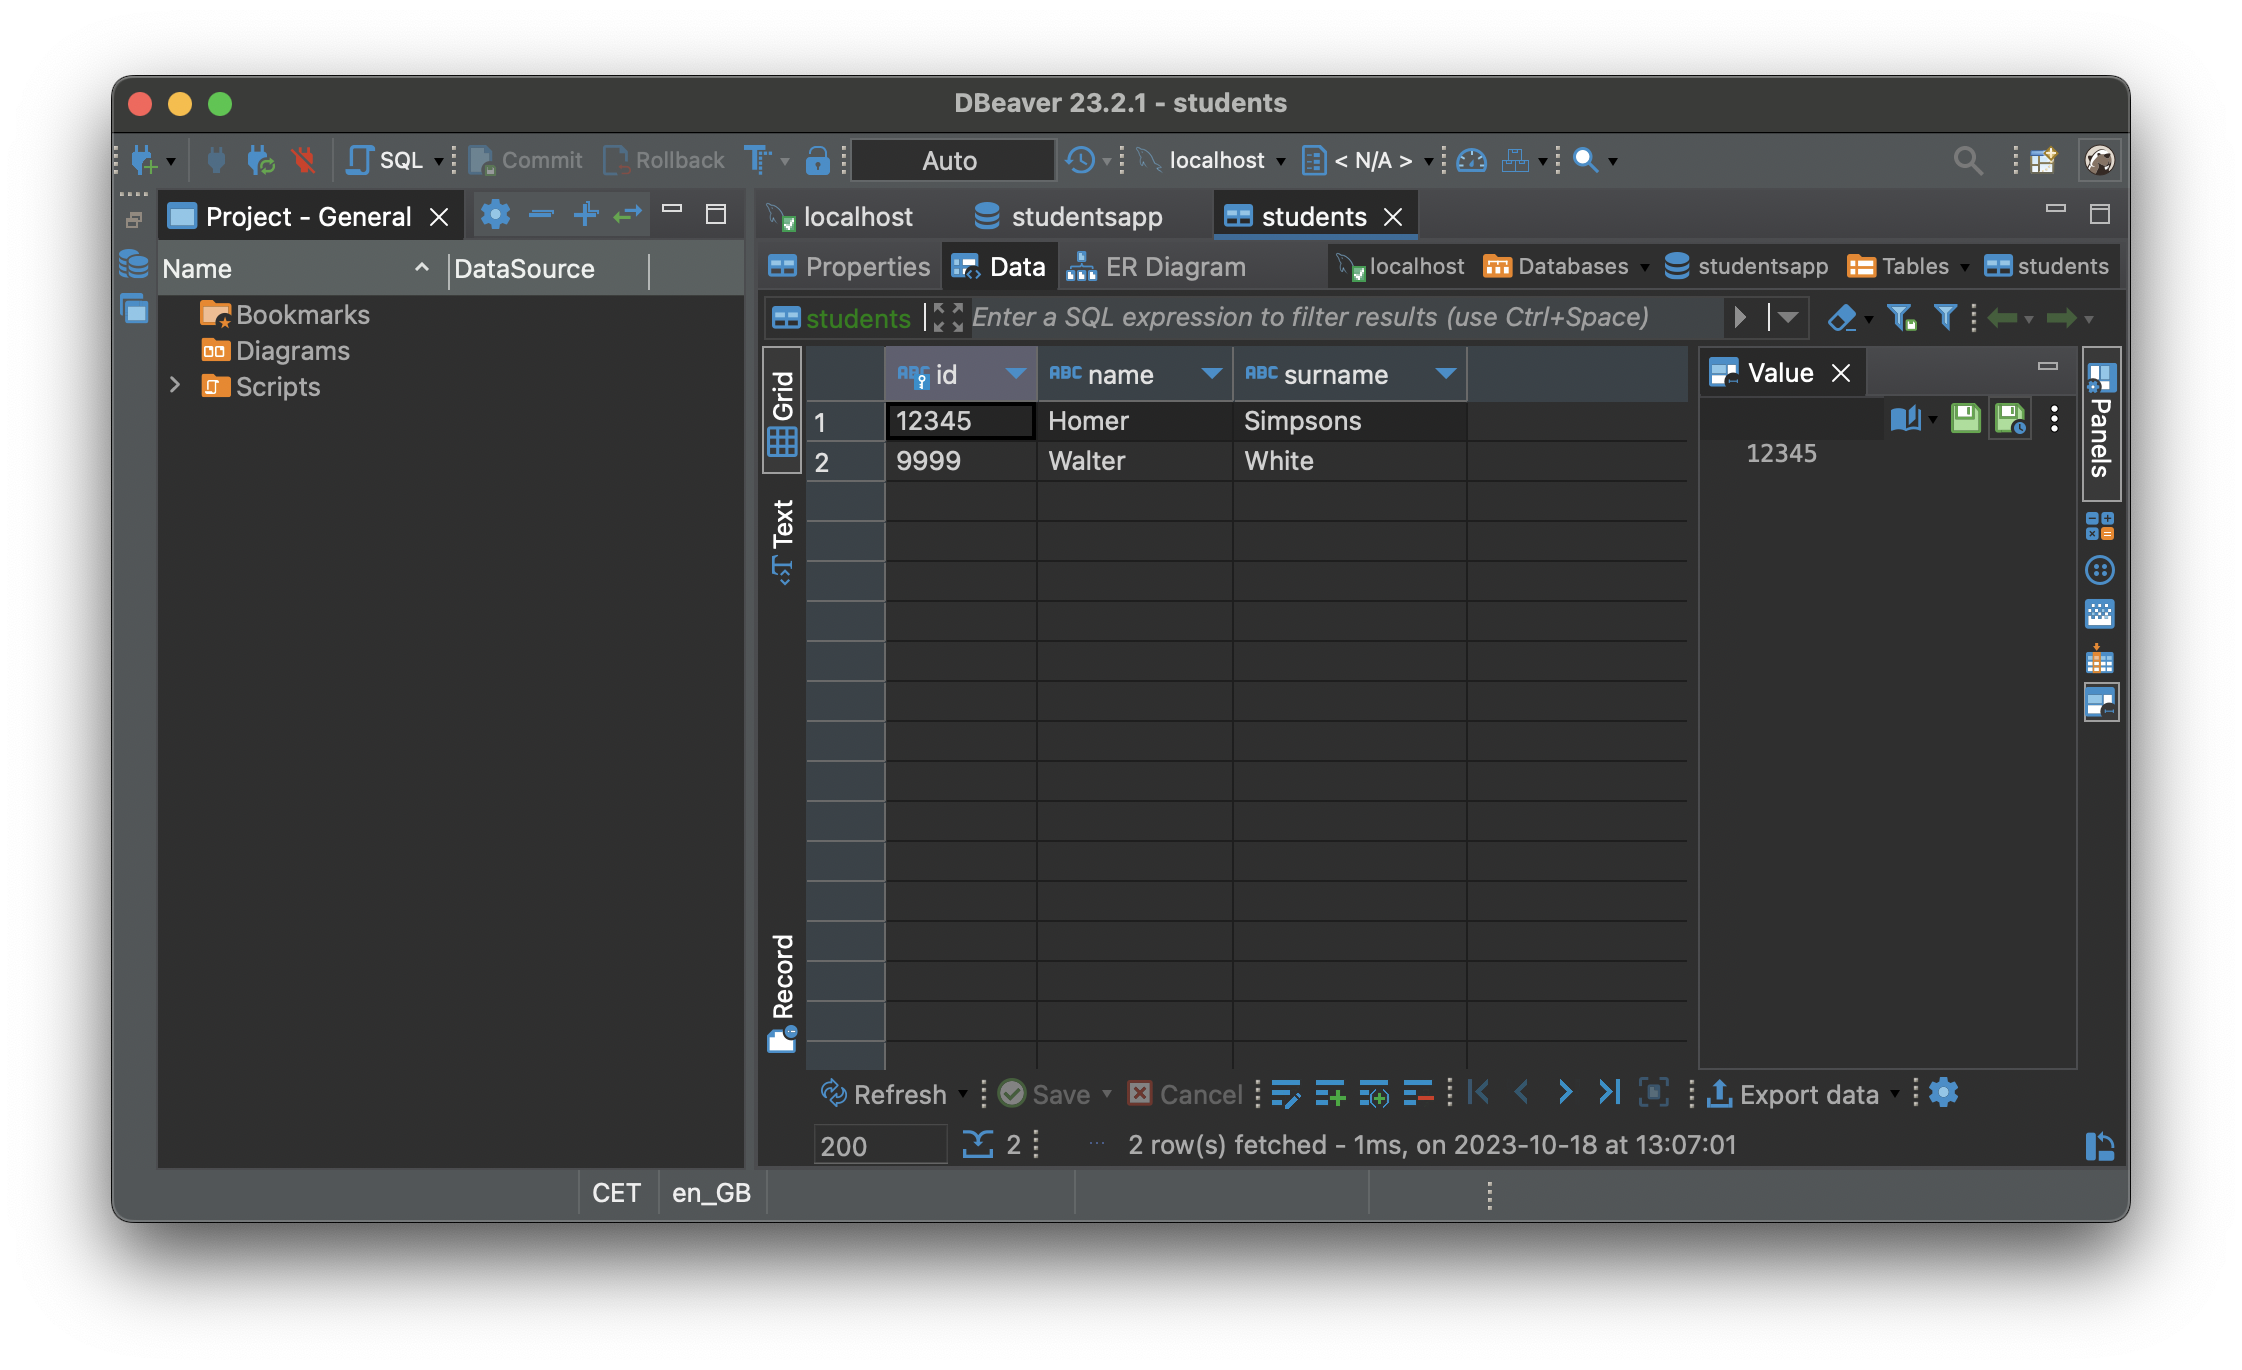Jump to the last row

[x=1609, y=1093]
